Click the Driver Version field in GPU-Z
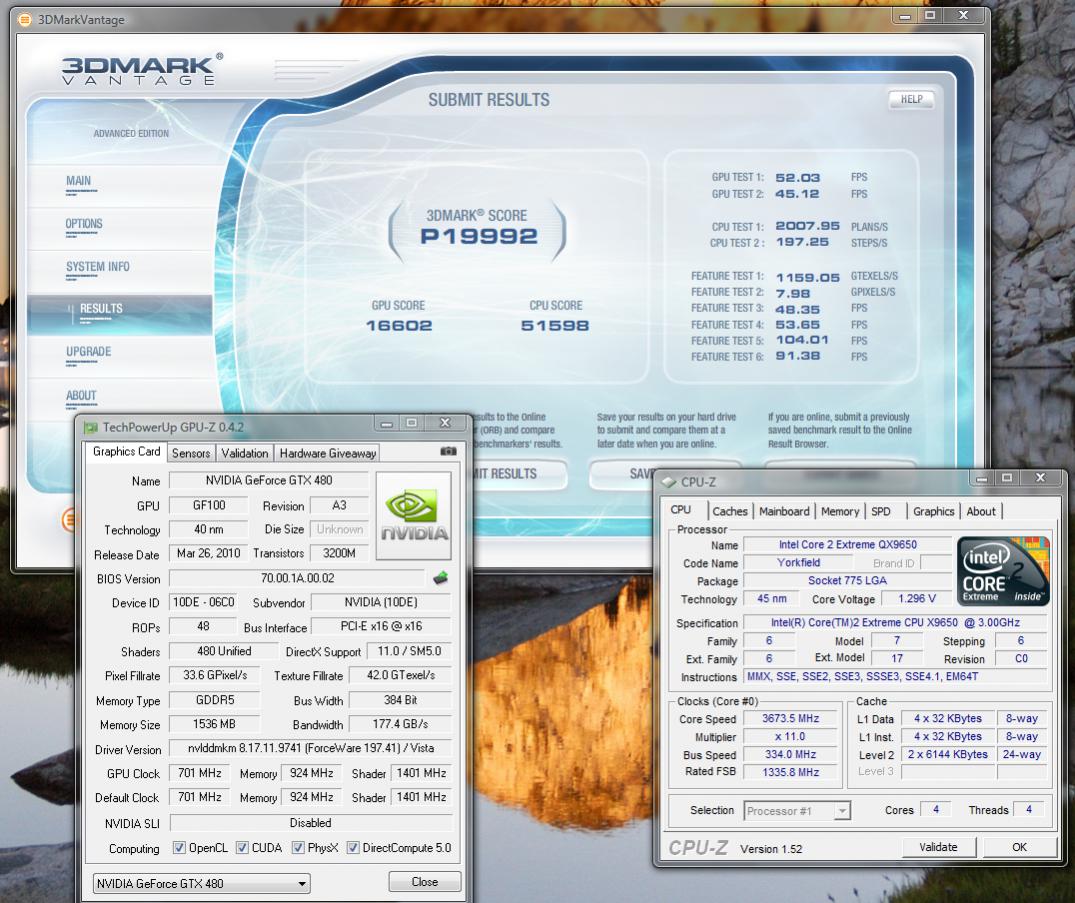The image size is (1075, 903). pyautogui.click(x=311, y=749)
